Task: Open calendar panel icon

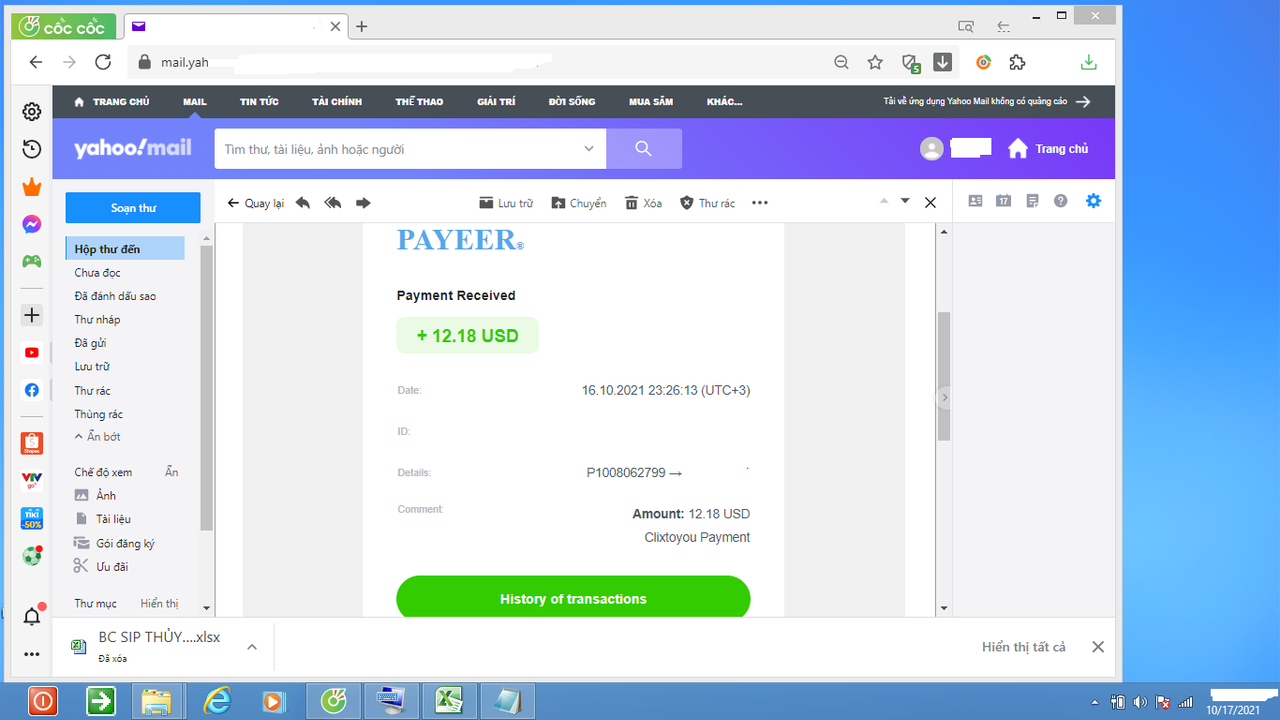Action: [1004, 201]
